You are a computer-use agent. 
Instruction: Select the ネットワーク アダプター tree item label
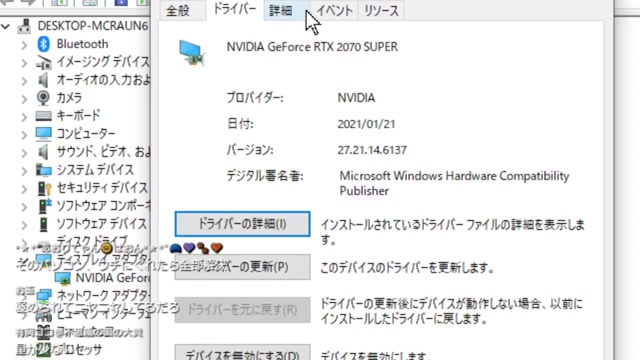click(x=103, y=295)
